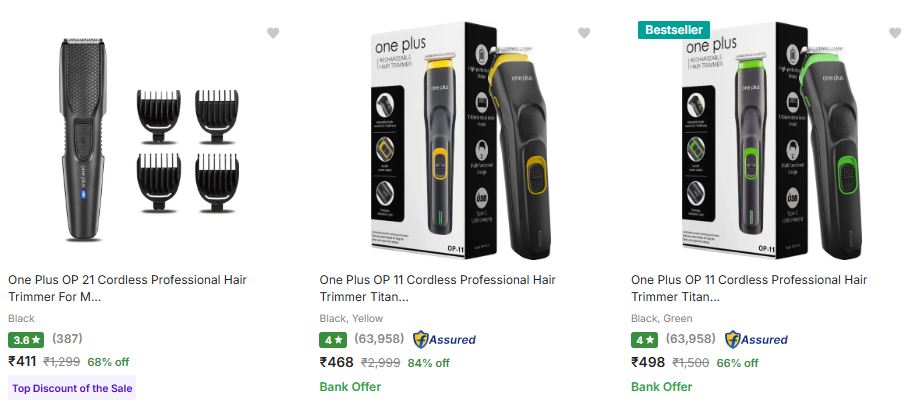This screenshot has height=403, width=917.
Task: Open One Plus OP 21 Cordless trimmer title
Action: [127, 288]
